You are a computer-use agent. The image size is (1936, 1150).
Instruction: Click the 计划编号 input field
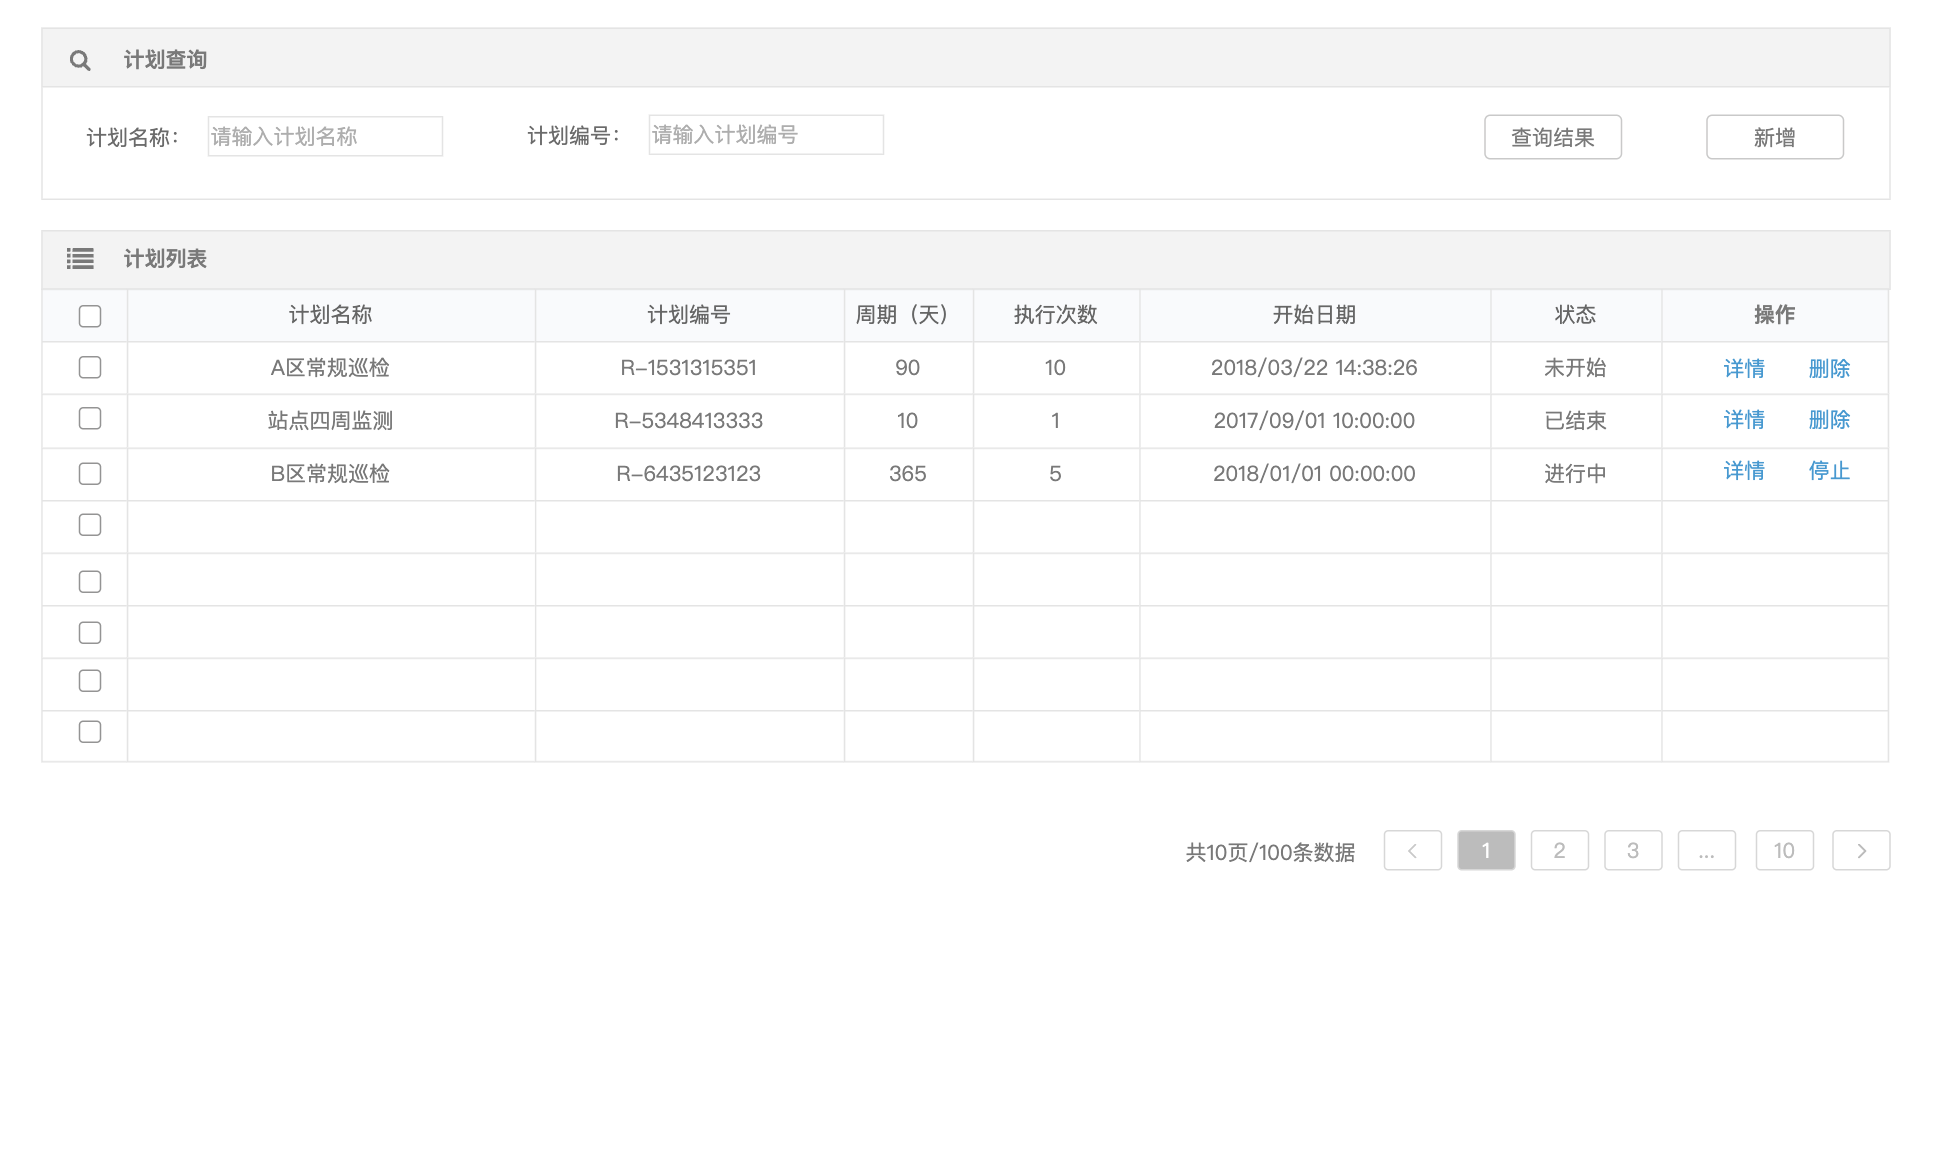766,136
